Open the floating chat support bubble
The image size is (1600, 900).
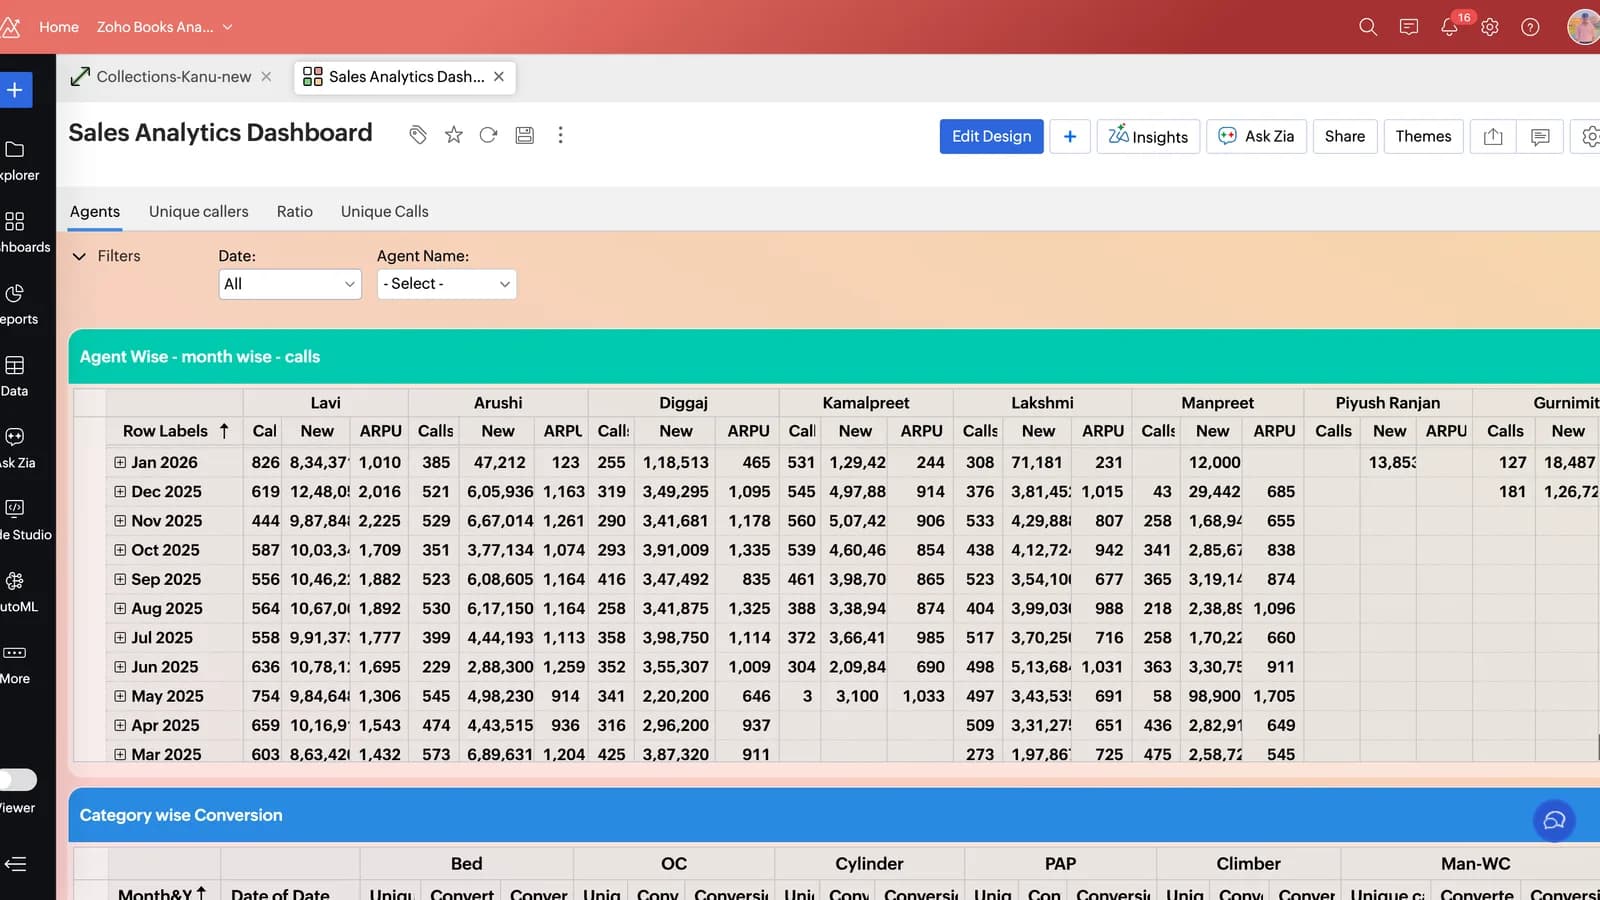tap(1554, 820)
